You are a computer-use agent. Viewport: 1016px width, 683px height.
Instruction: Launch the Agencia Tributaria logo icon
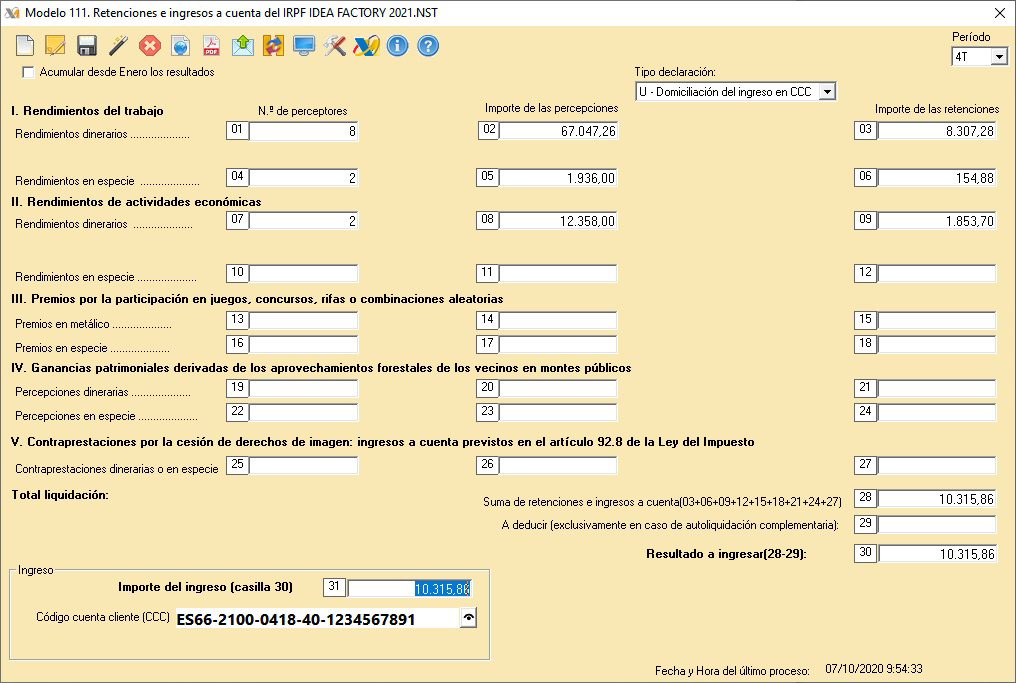tap(367, 45)
